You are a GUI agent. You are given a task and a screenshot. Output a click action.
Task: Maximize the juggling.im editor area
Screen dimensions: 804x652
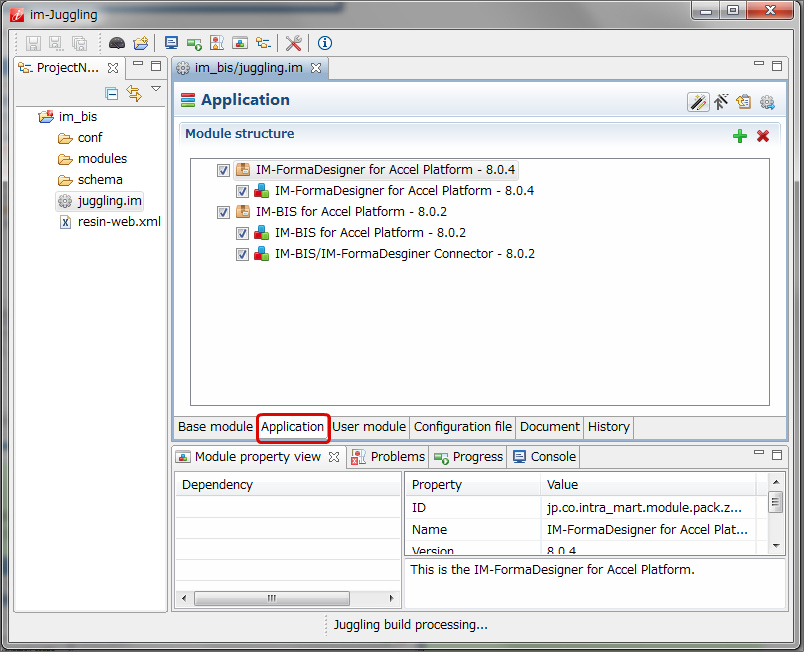coord(777,66)
